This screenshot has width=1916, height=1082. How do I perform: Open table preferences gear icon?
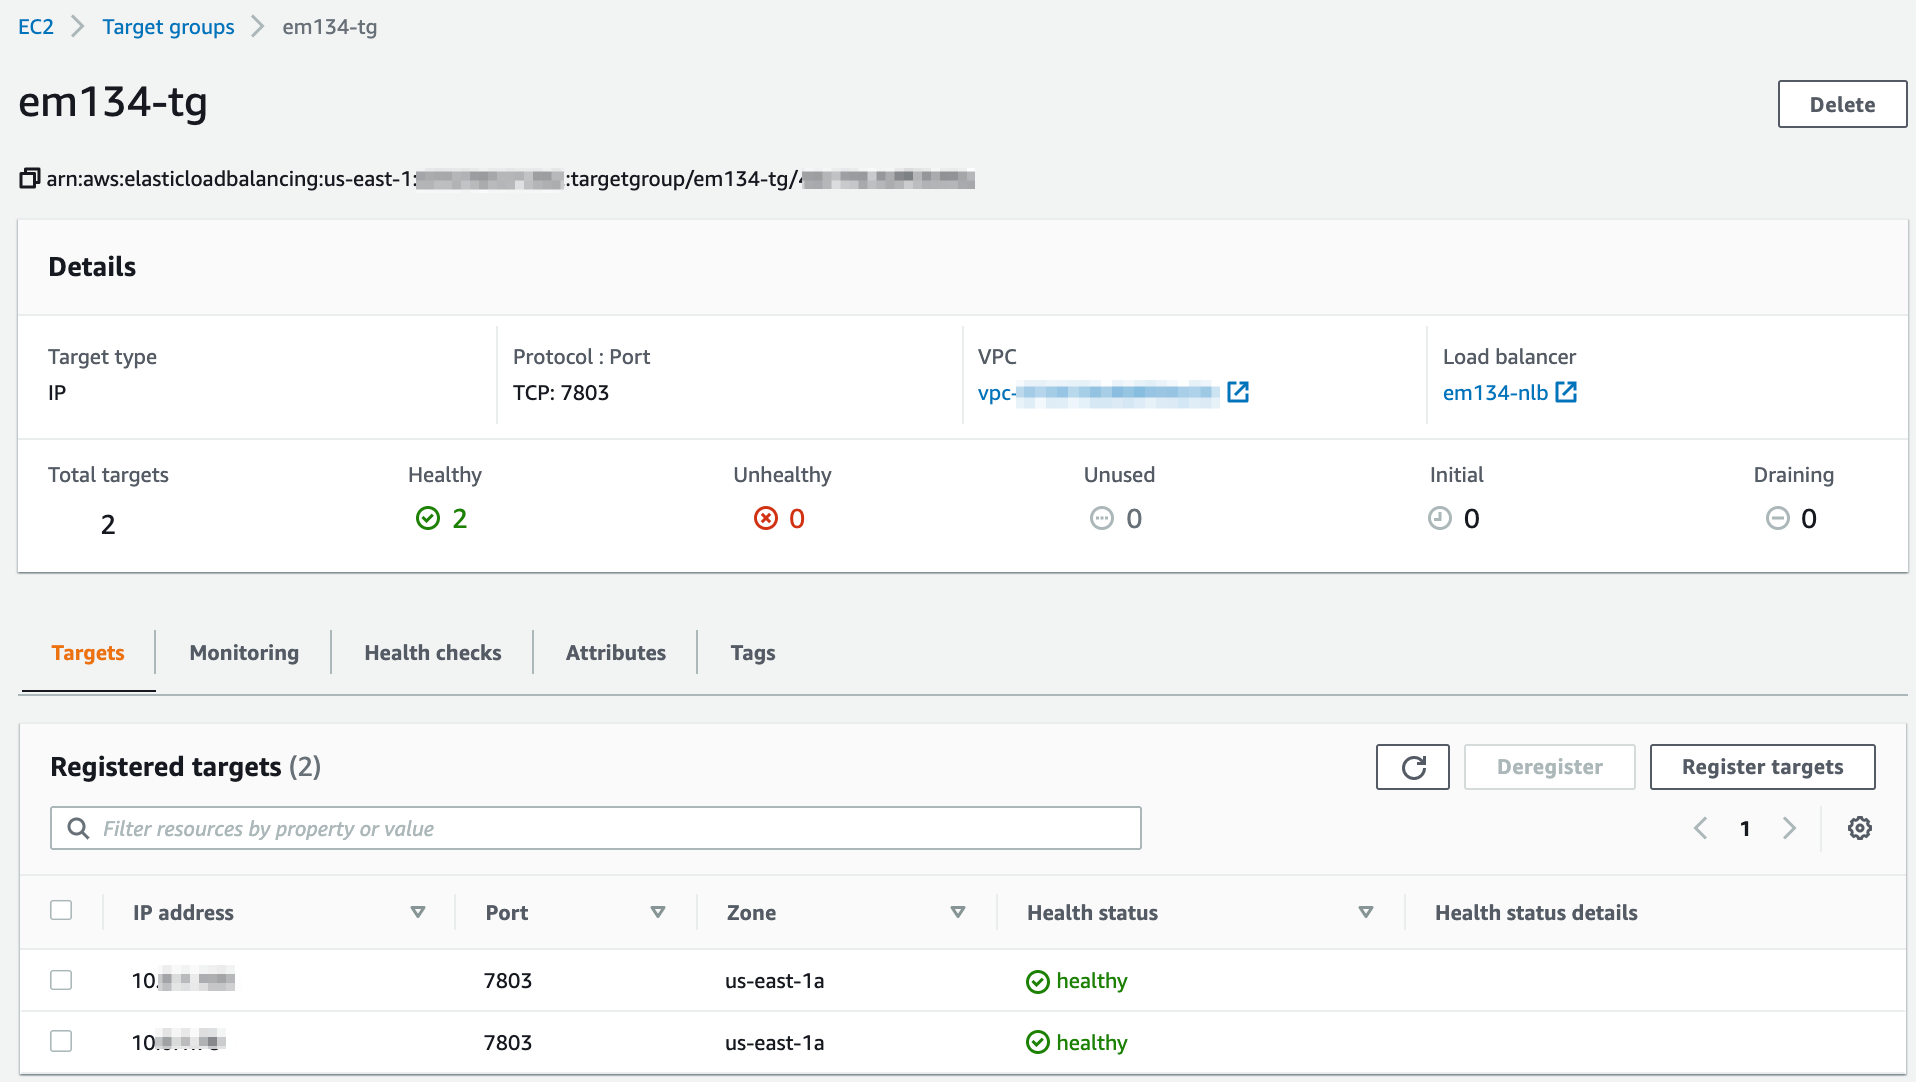pyautogui.click(x=1860, y=828)
